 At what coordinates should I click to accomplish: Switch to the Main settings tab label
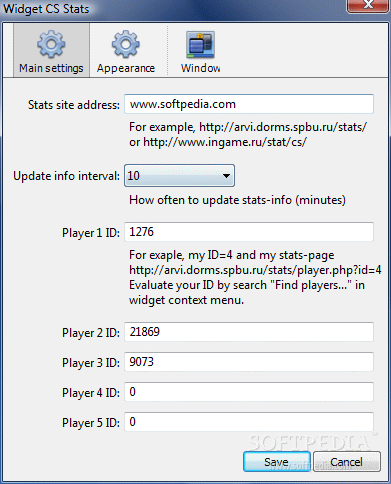[51, 68]
